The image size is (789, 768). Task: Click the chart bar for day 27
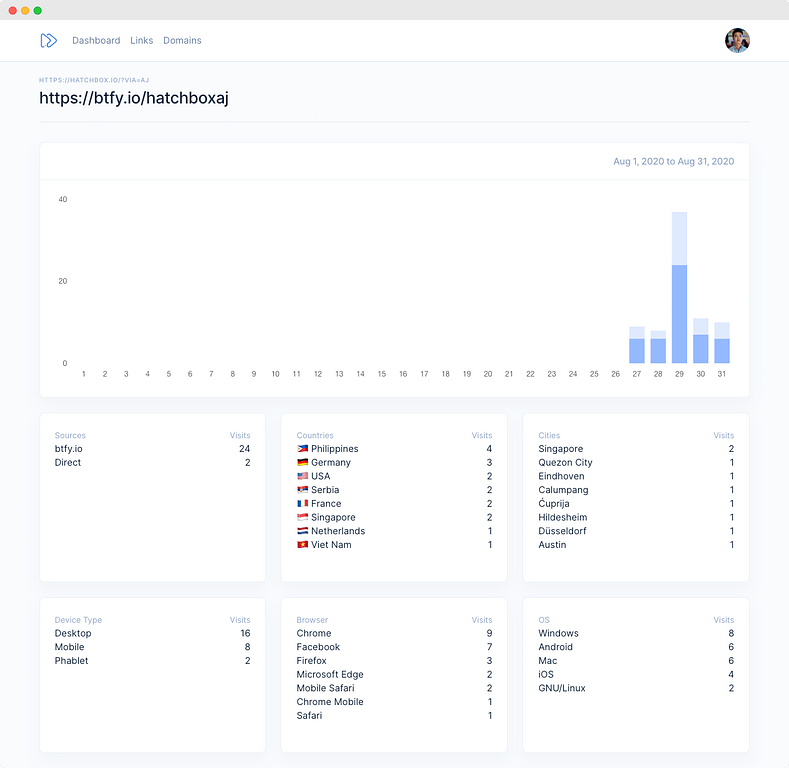(x=637, y=346)
